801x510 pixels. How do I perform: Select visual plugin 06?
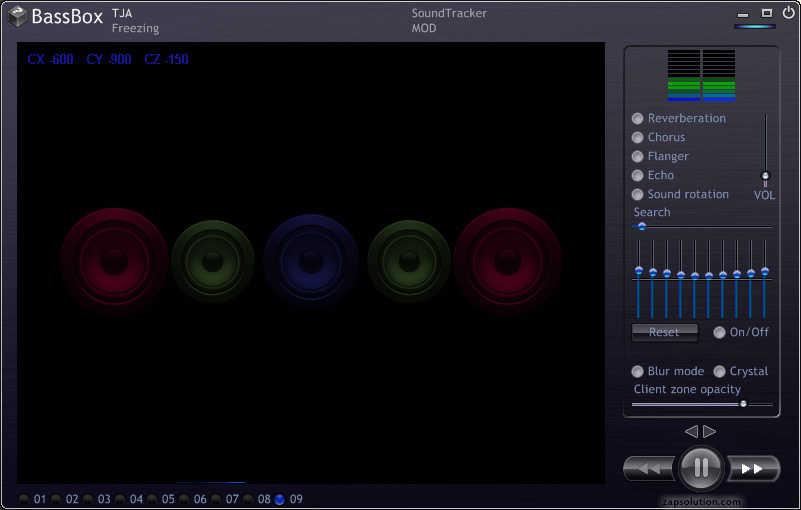click(x=184, y=499)
